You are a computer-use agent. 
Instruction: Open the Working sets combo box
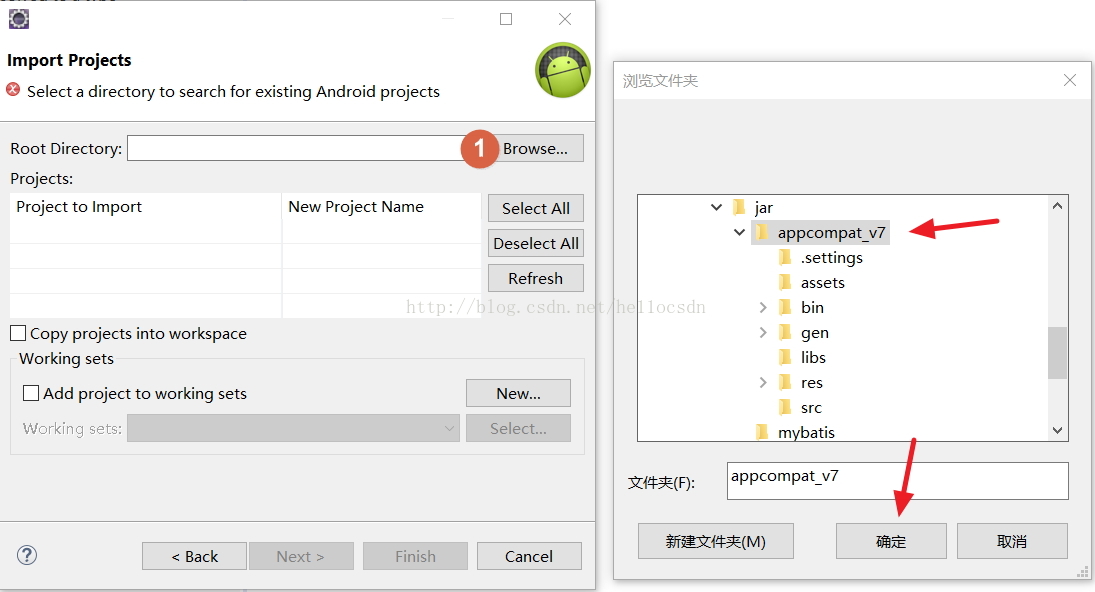tap(293, 428)
